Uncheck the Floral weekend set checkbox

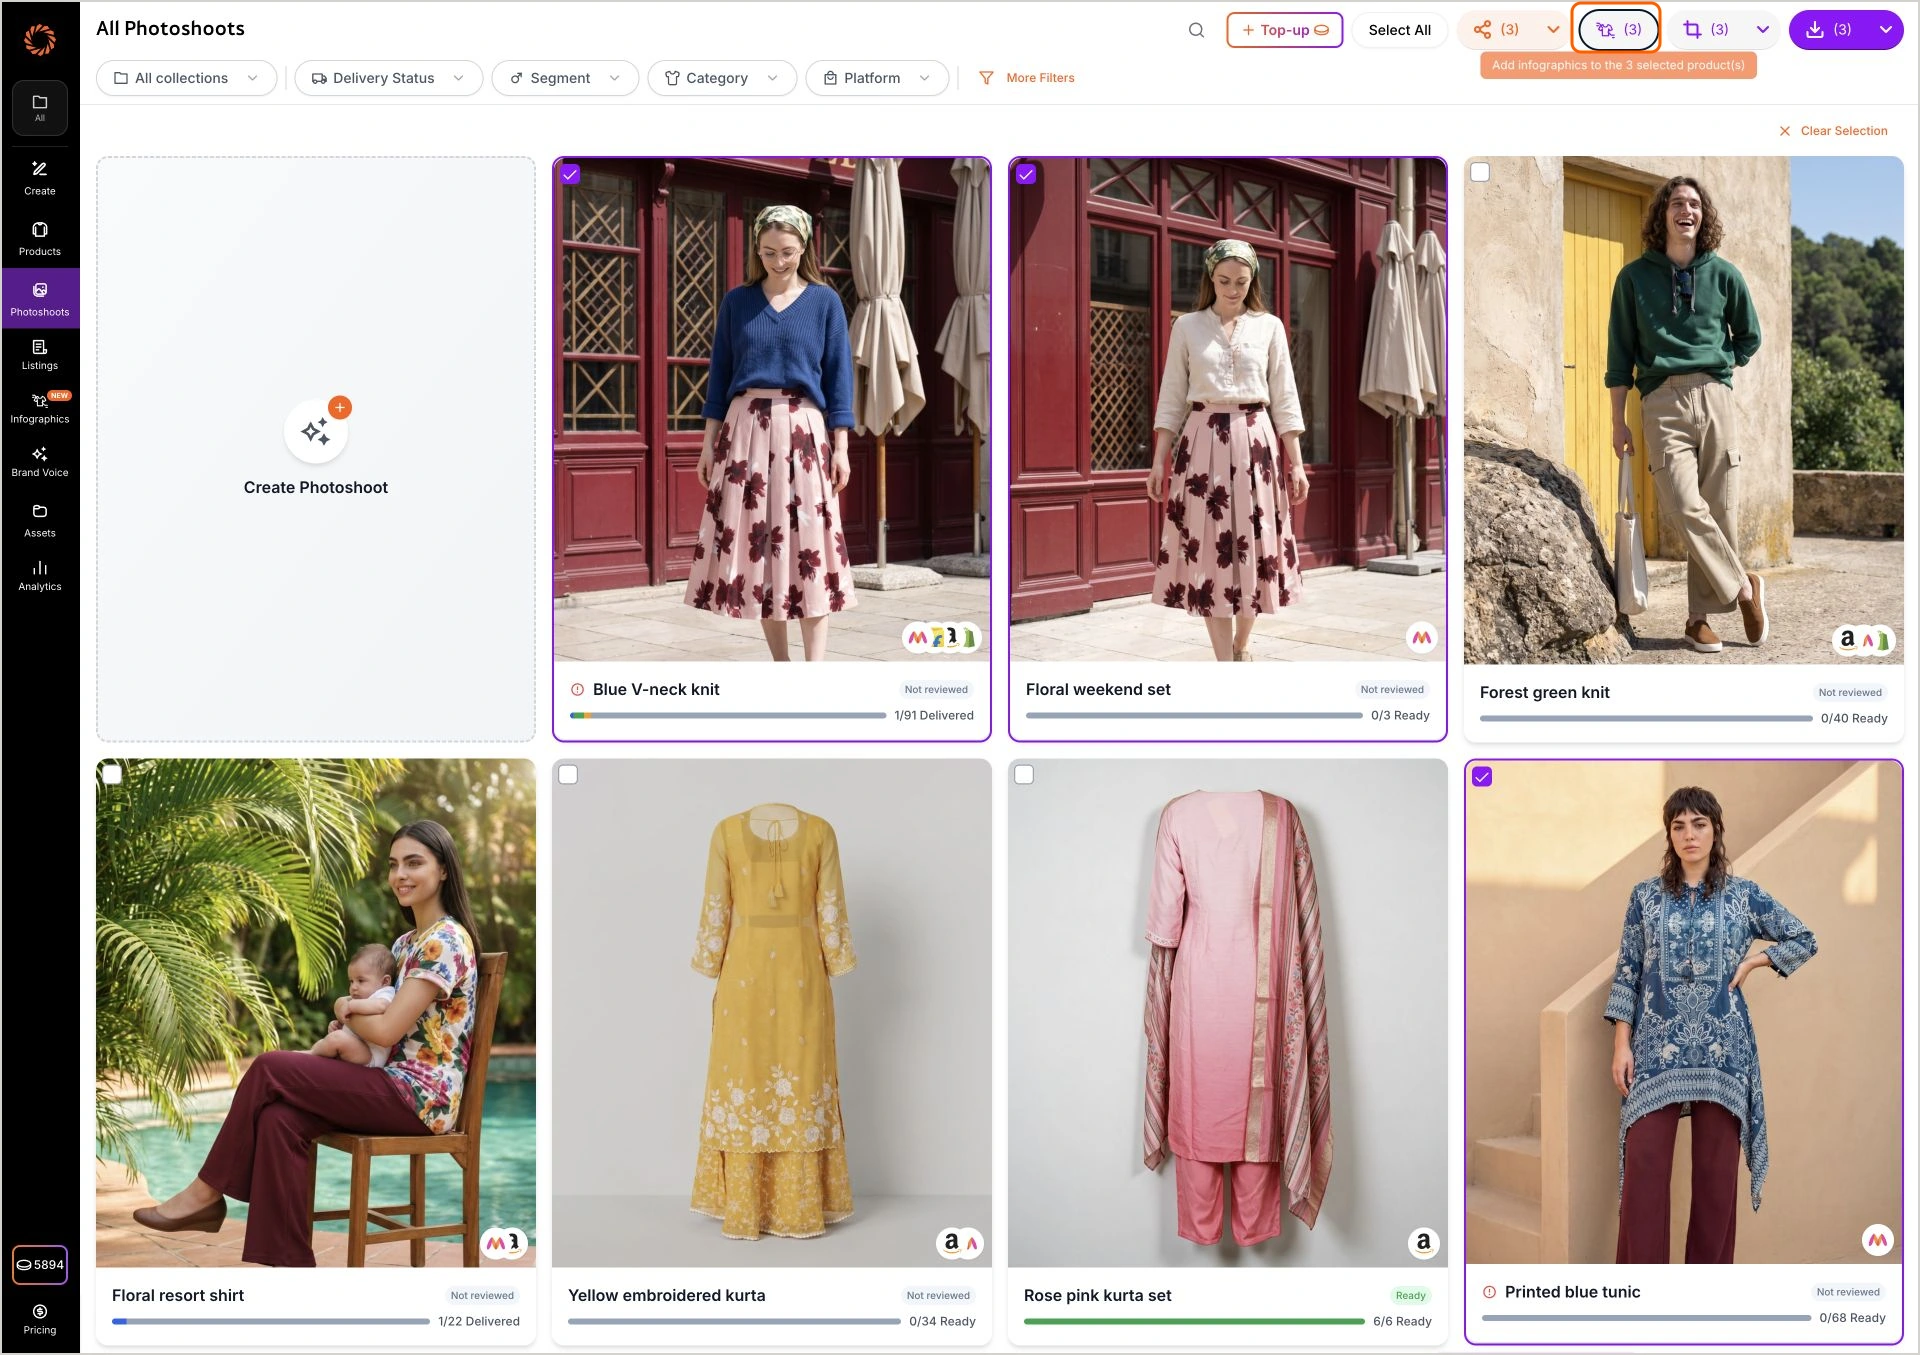pyautogui.click(x=1026, y=174)
